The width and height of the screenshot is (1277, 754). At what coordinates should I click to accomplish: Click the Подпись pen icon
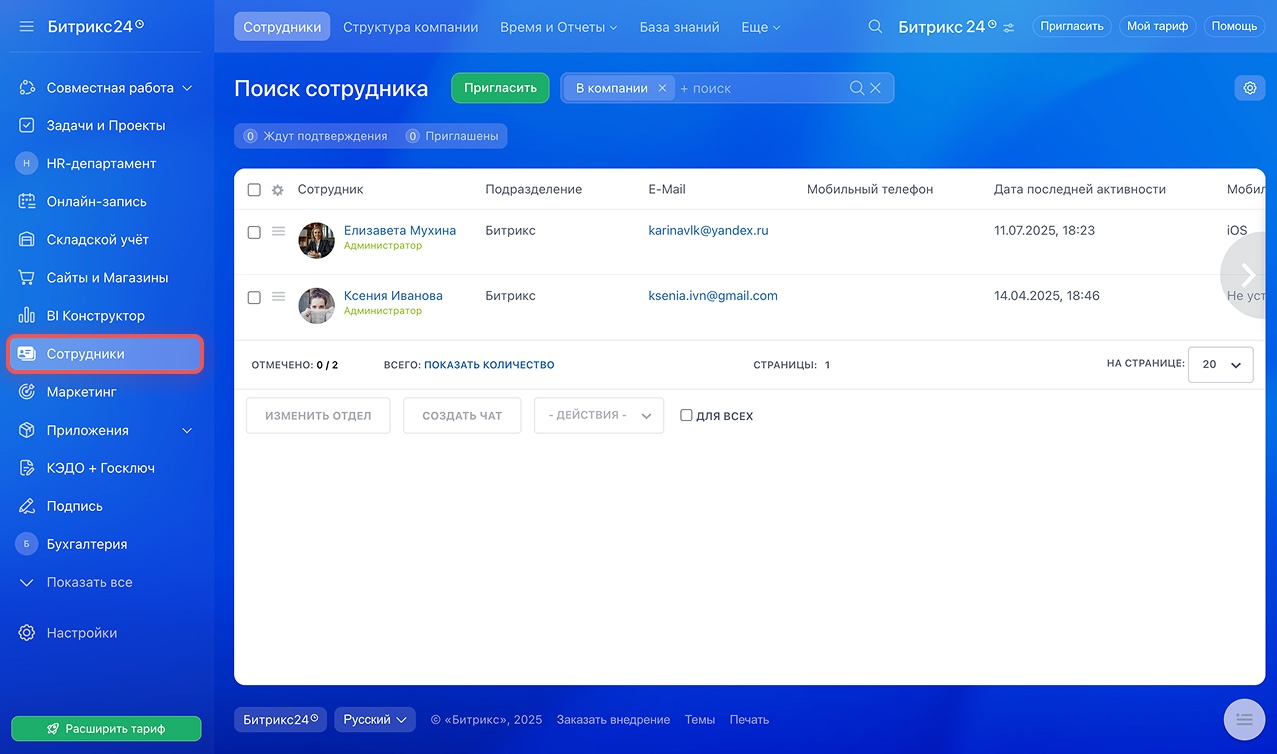click(x=27, y=506)
